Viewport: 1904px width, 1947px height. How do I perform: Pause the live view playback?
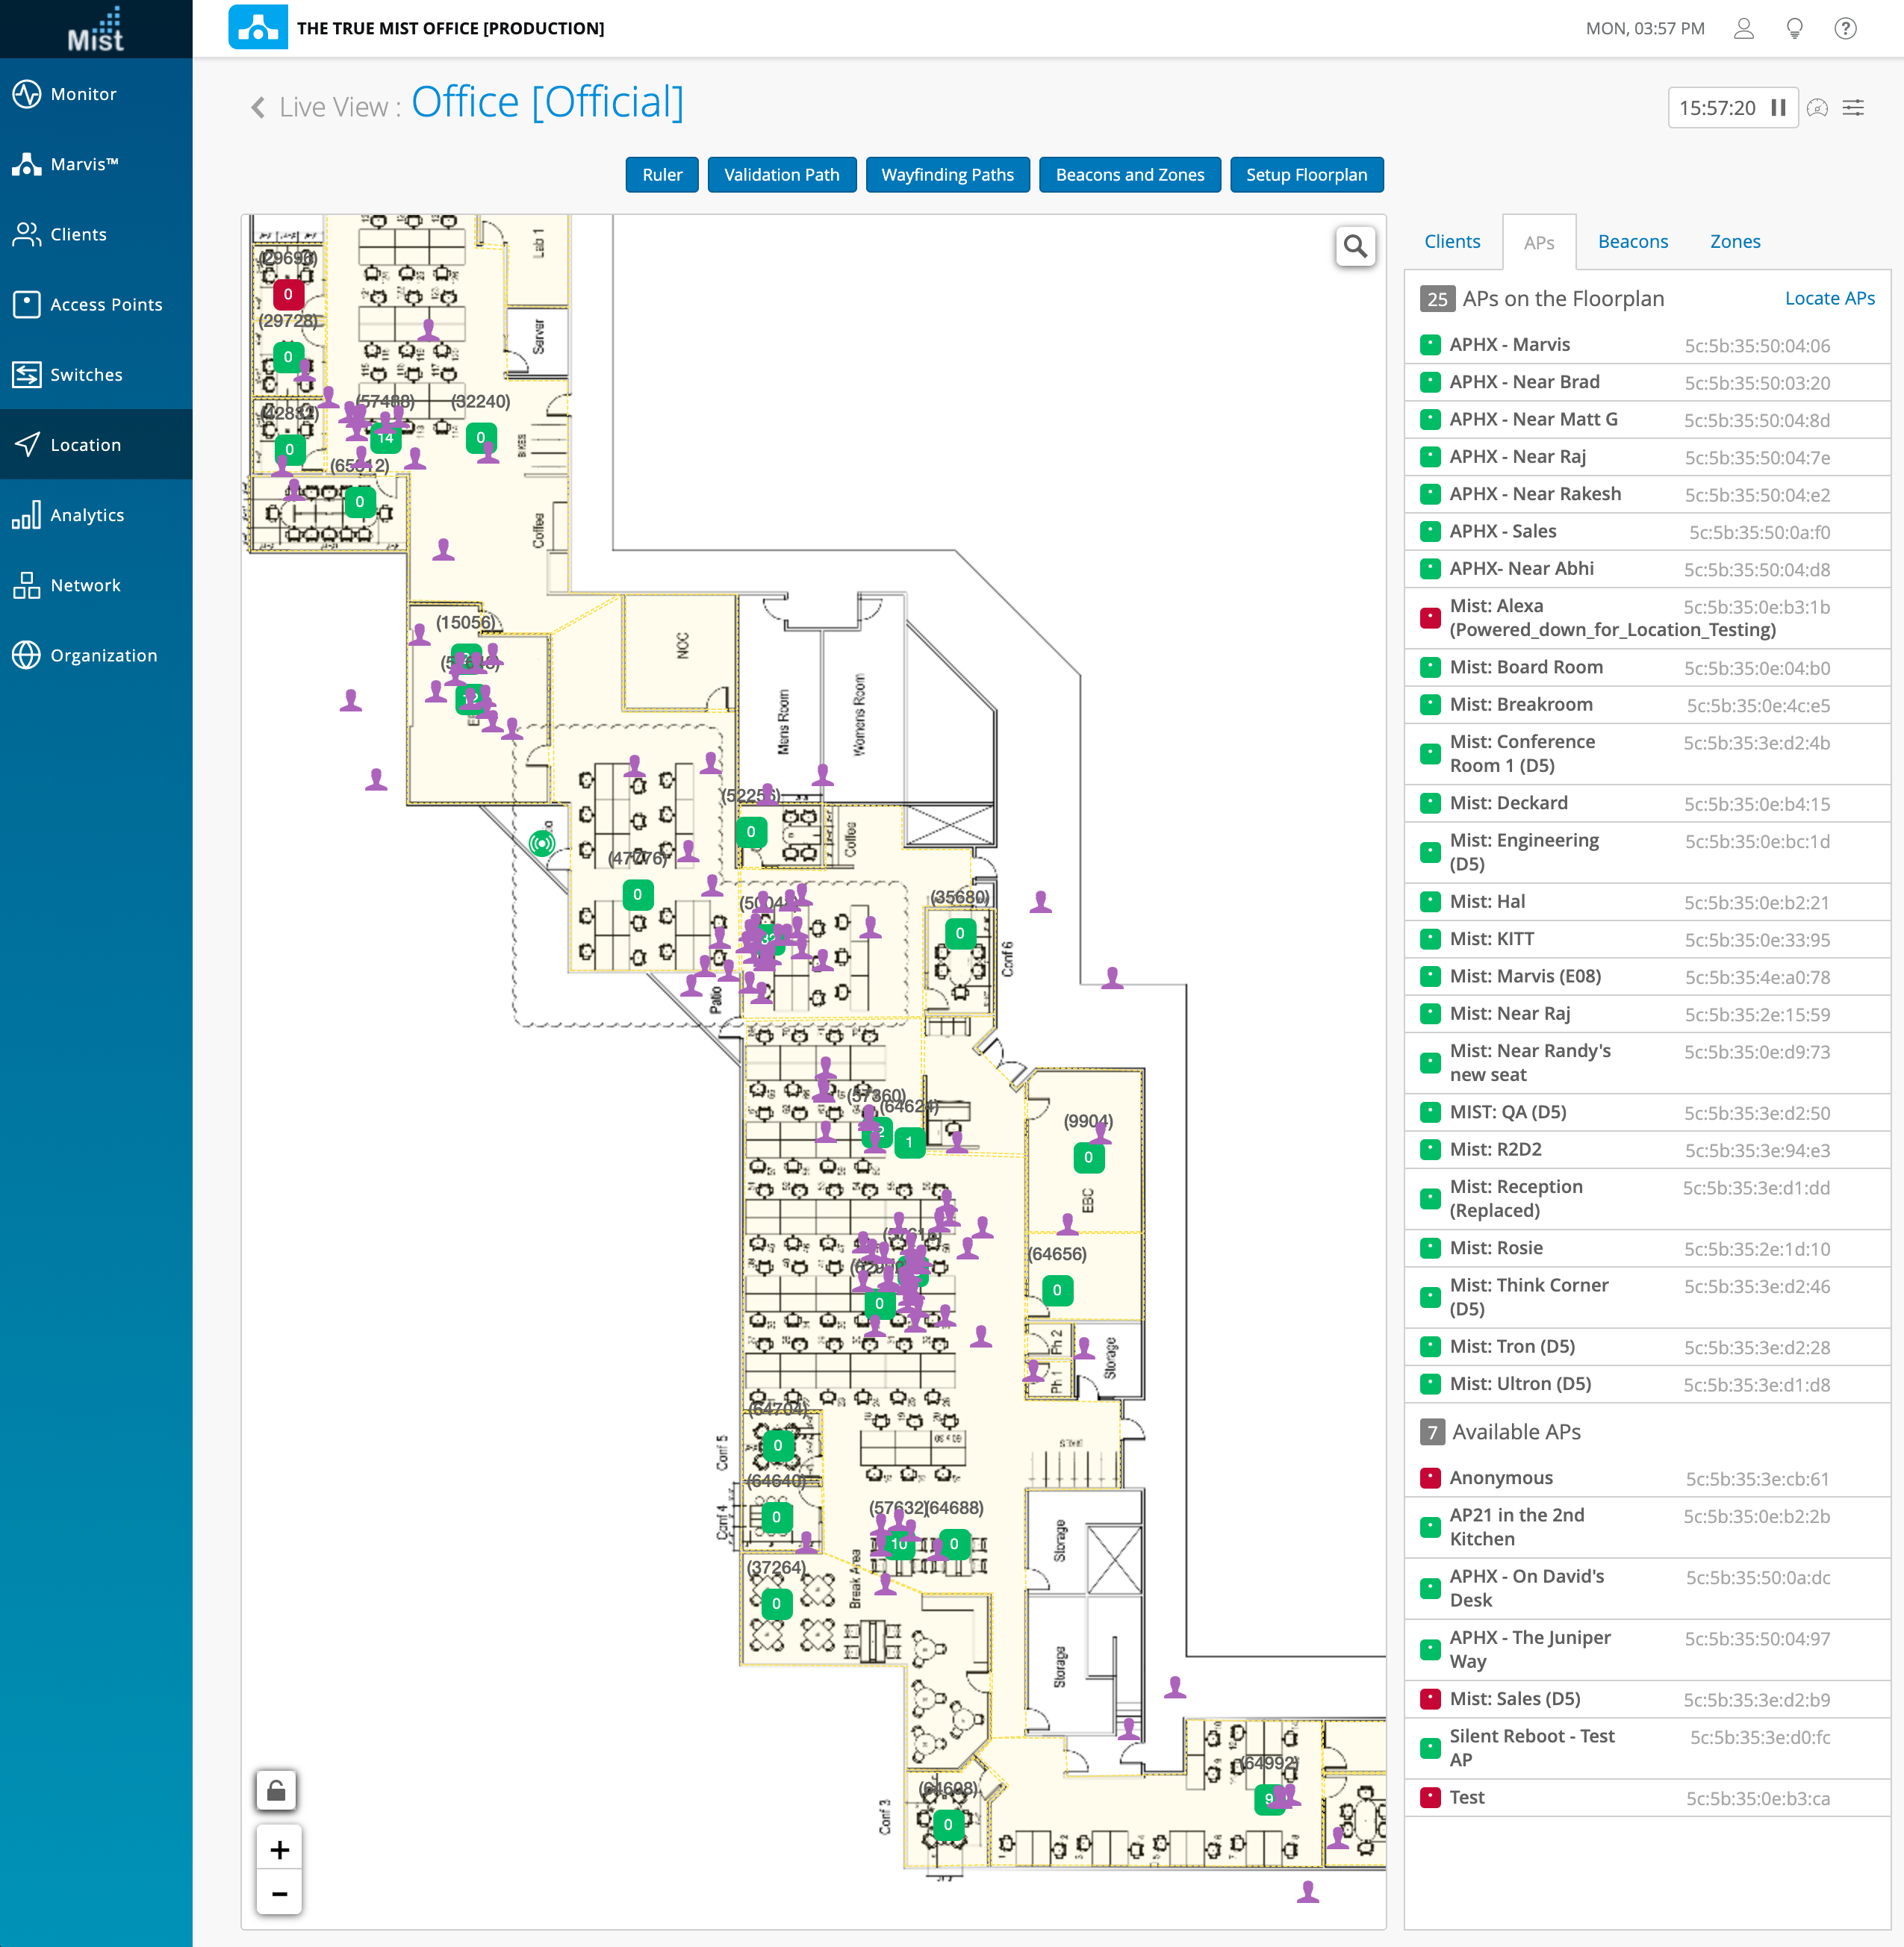(x=1778, y=108)
